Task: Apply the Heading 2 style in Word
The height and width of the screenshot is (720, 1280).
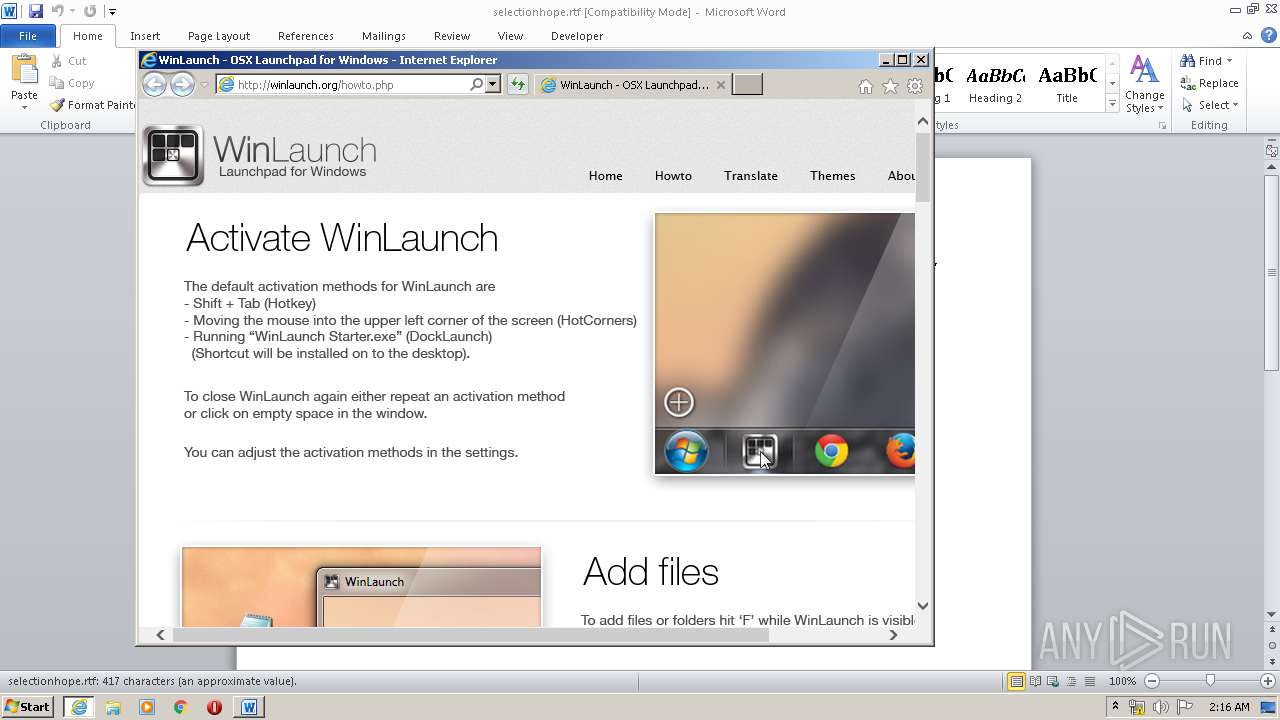Action: [995, 84]
